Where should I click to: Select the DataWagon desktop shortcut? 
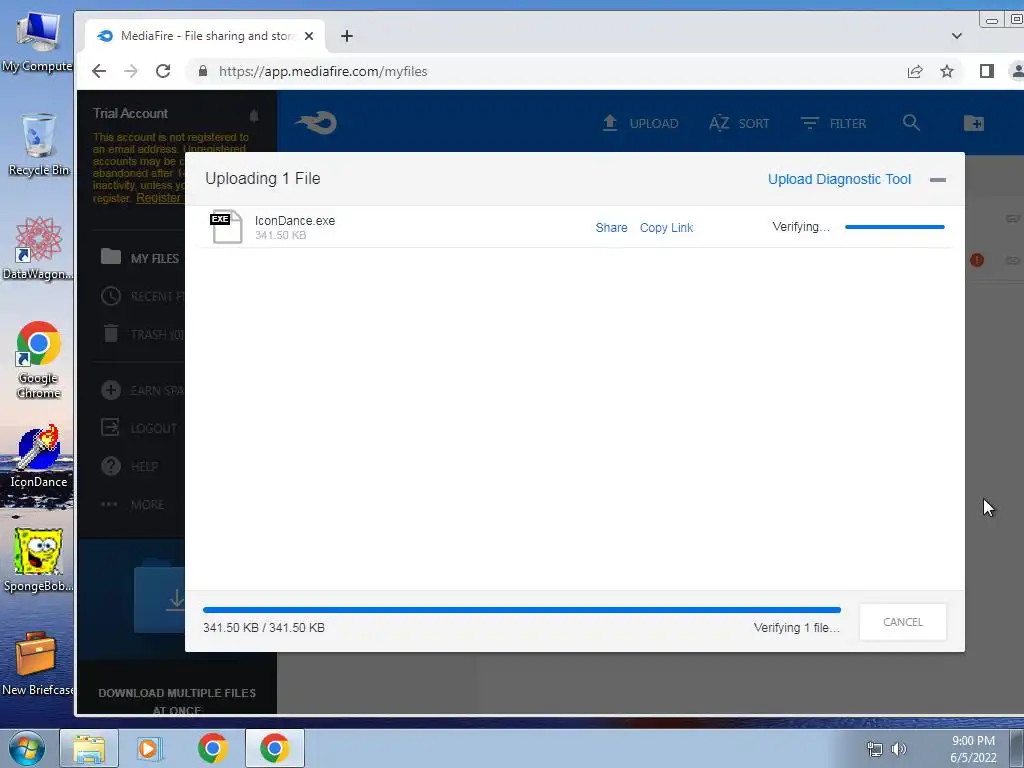[38, 248]
